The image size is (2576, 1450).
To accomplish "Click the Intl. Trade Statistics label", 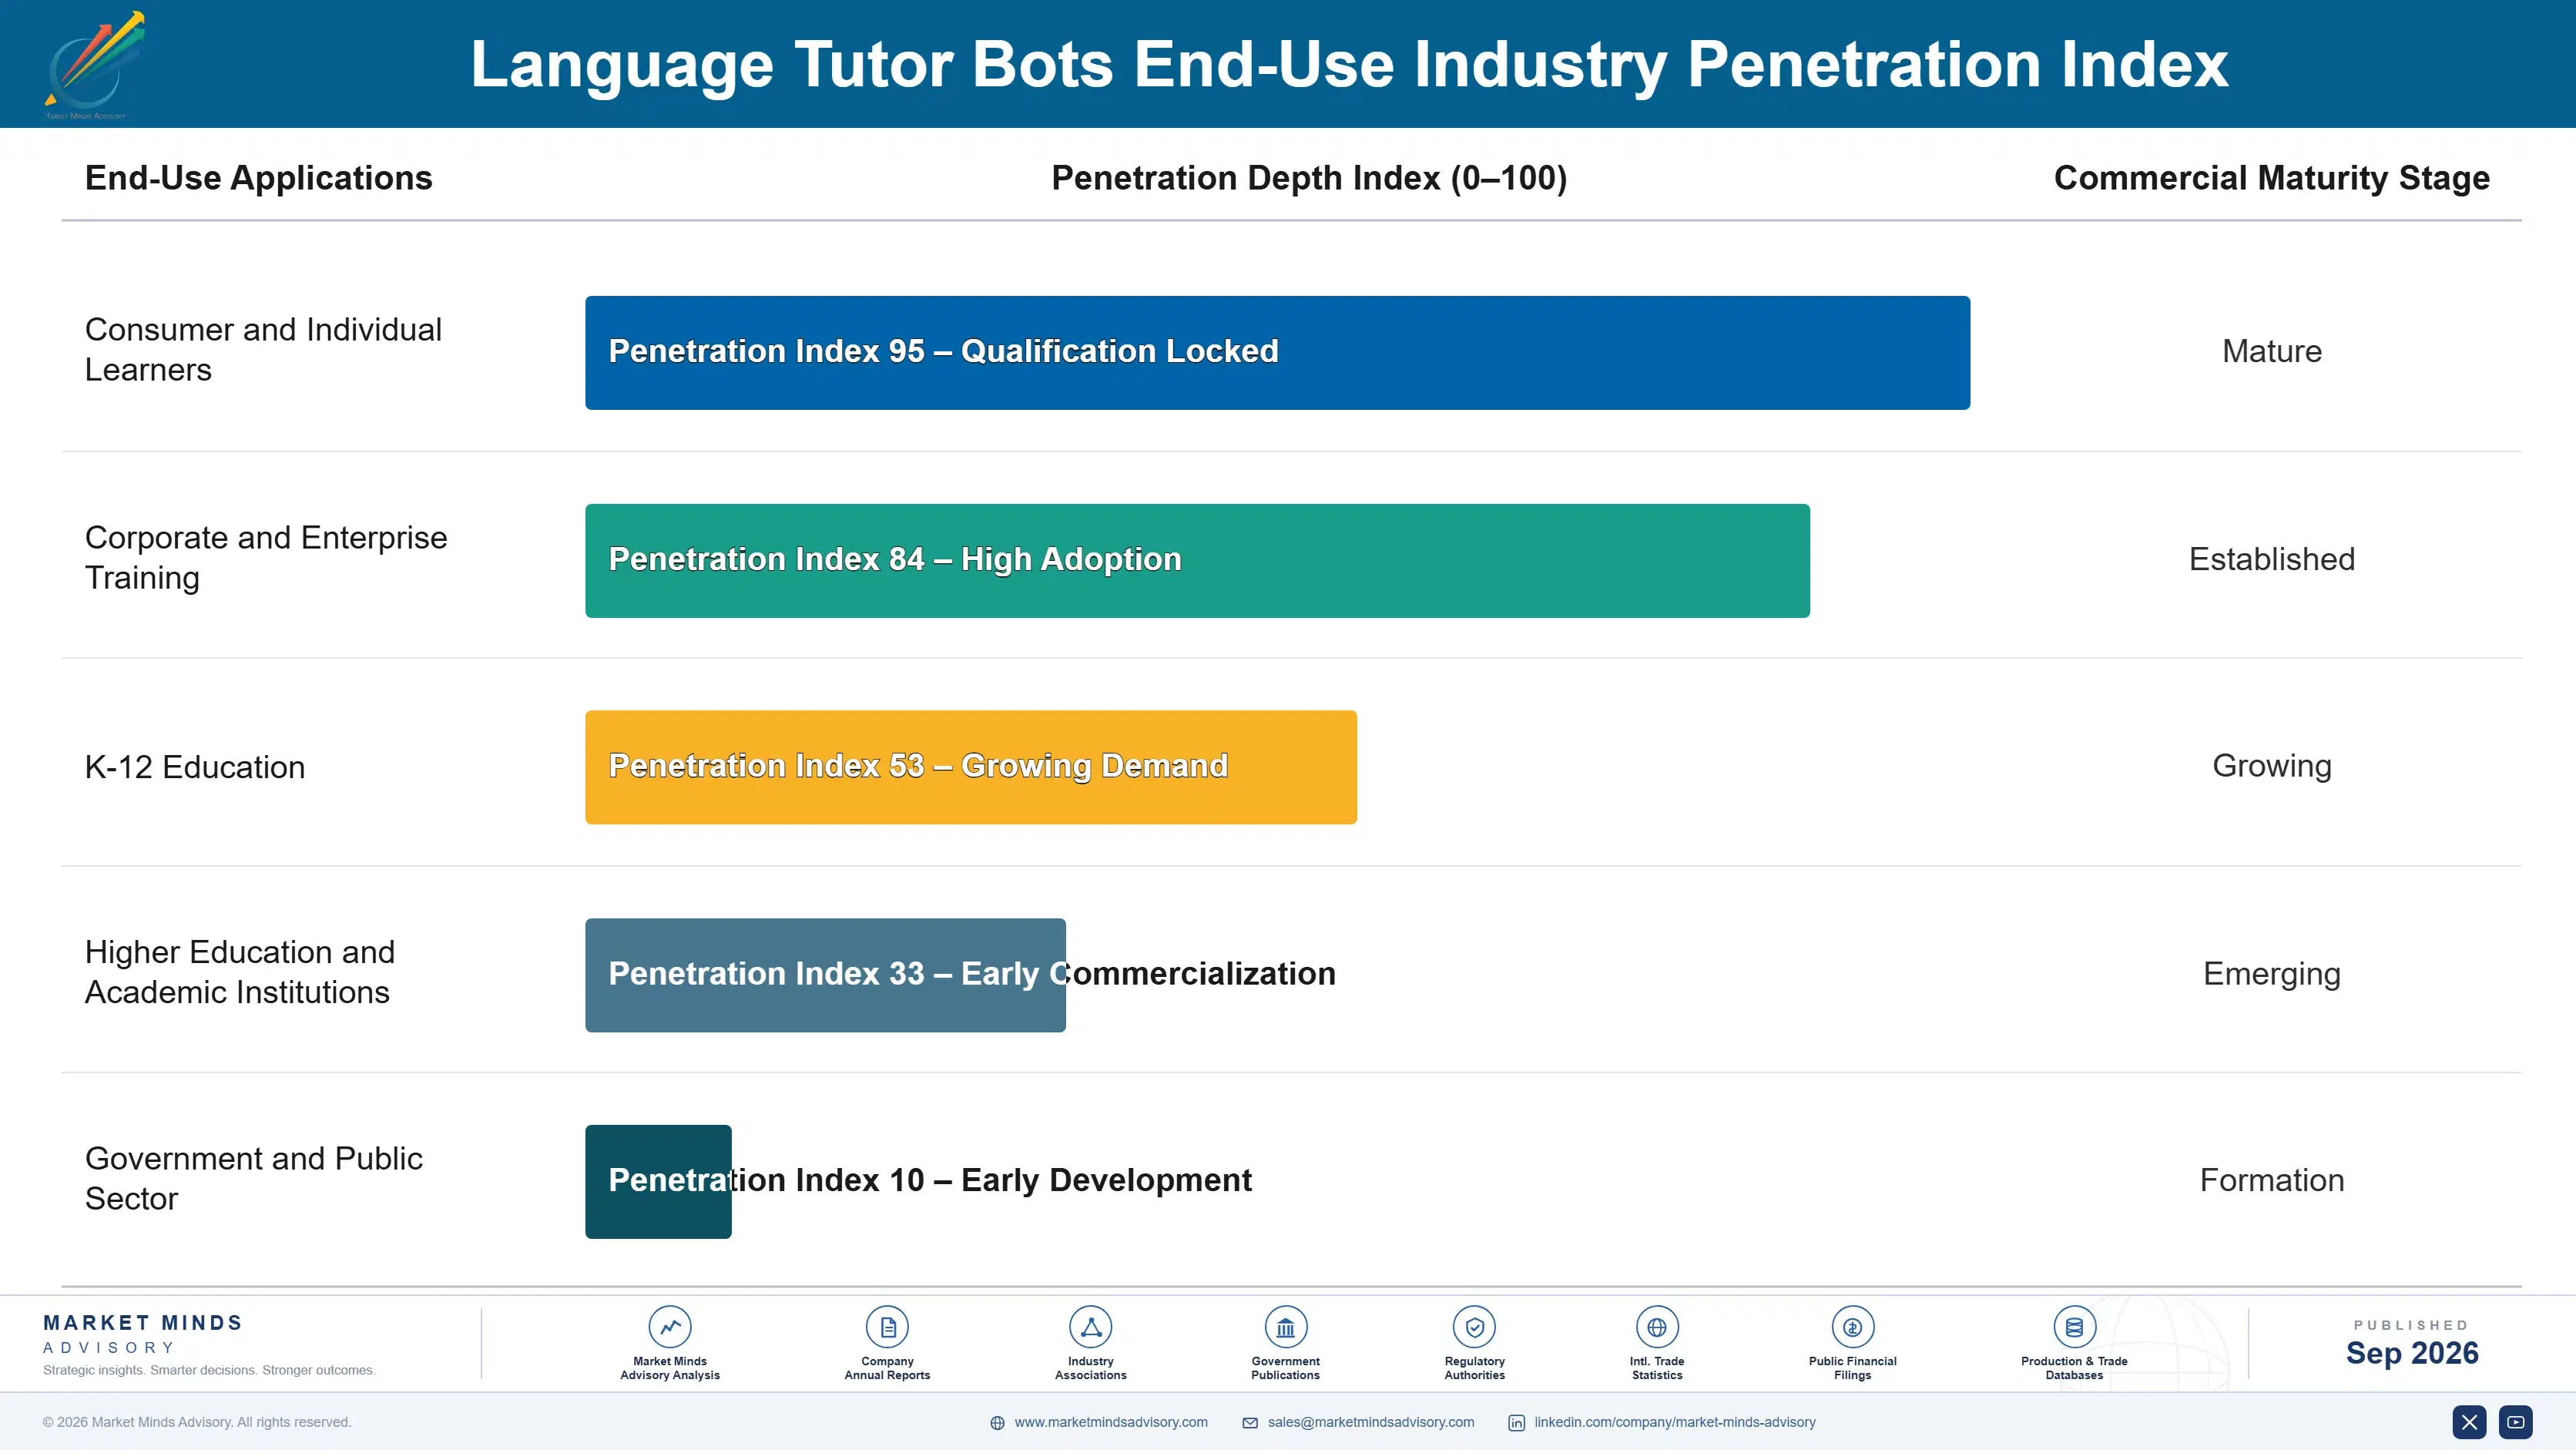I will 1657,1368.
